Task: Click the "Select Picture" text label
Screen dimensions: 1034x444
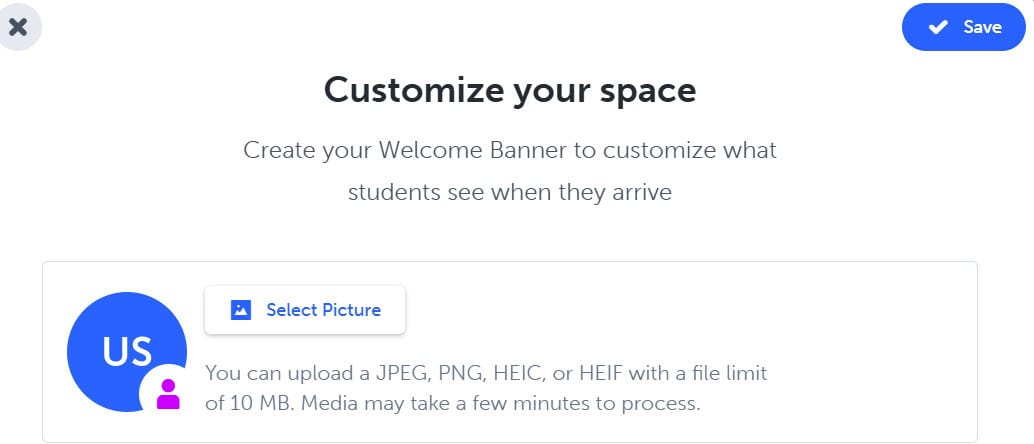Action: point(323,310)
